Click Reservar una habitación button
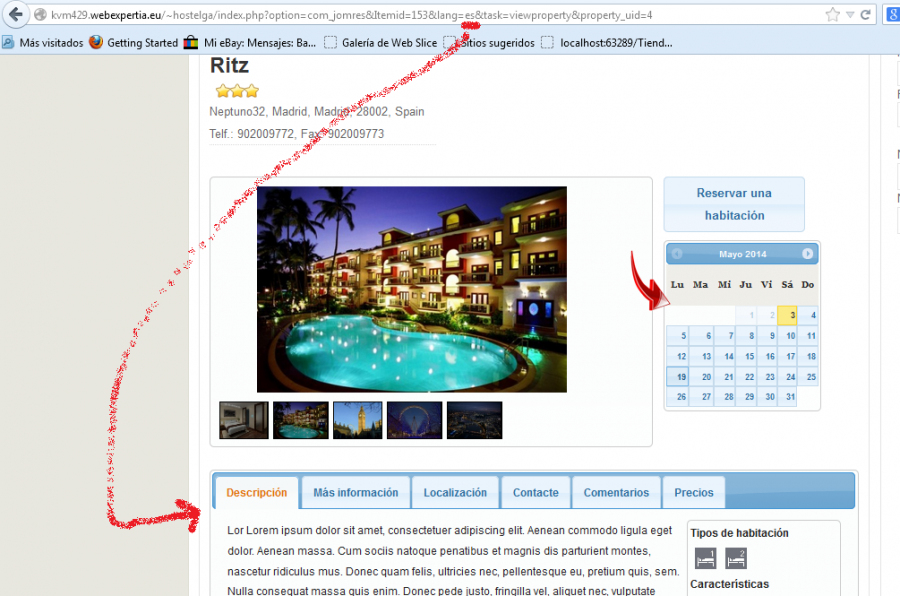This screenshot has height=596, width=900. 734,204
